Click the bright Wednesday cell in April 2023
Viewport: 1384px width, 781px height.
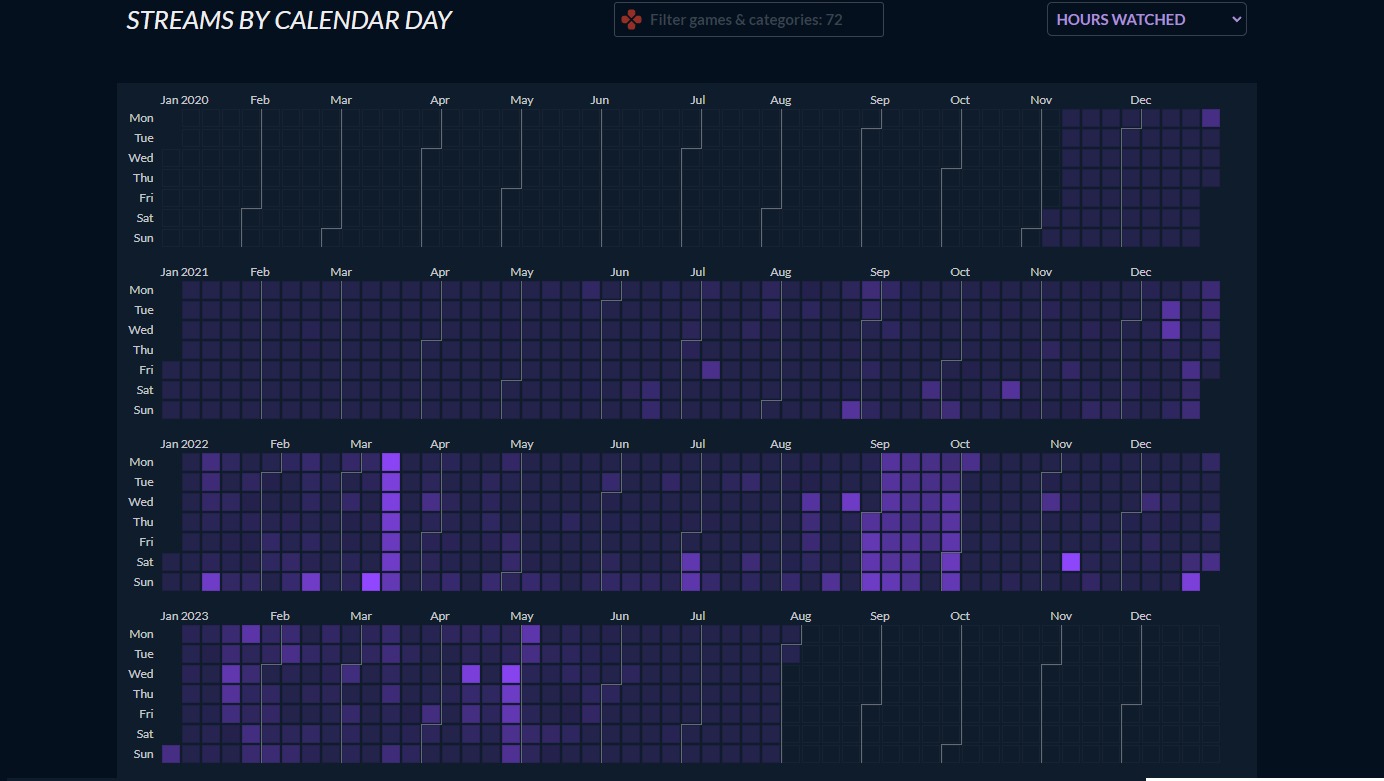(471, 674)
